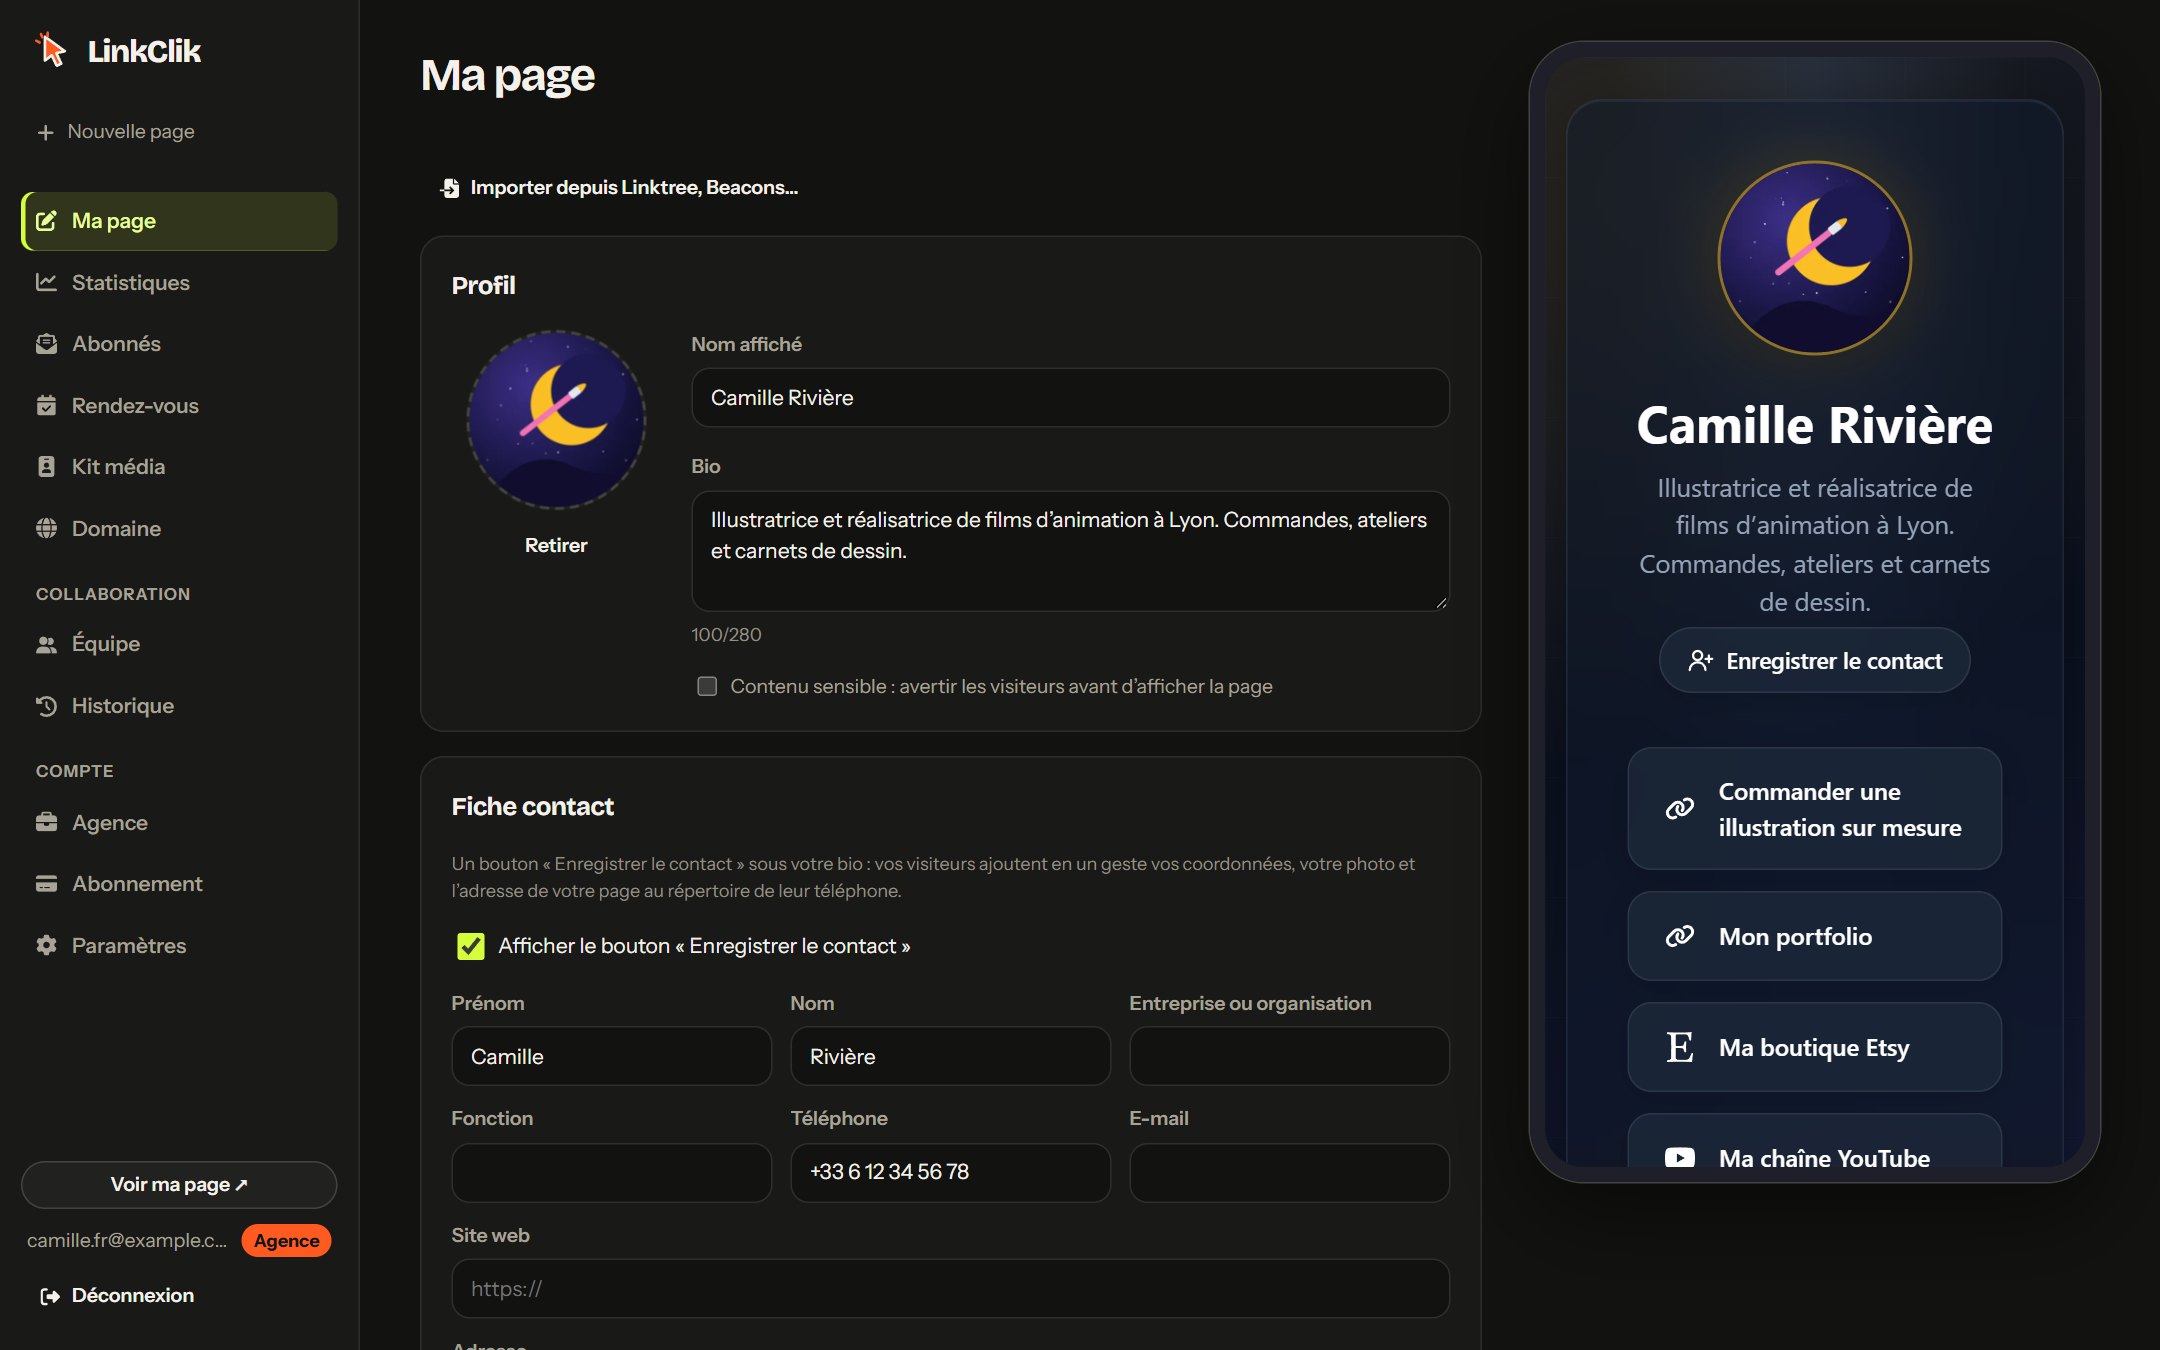Click the Domaine globe icon
Image resolution: width=2160 pixels, height=1350 pixels.
pos(46,528)
